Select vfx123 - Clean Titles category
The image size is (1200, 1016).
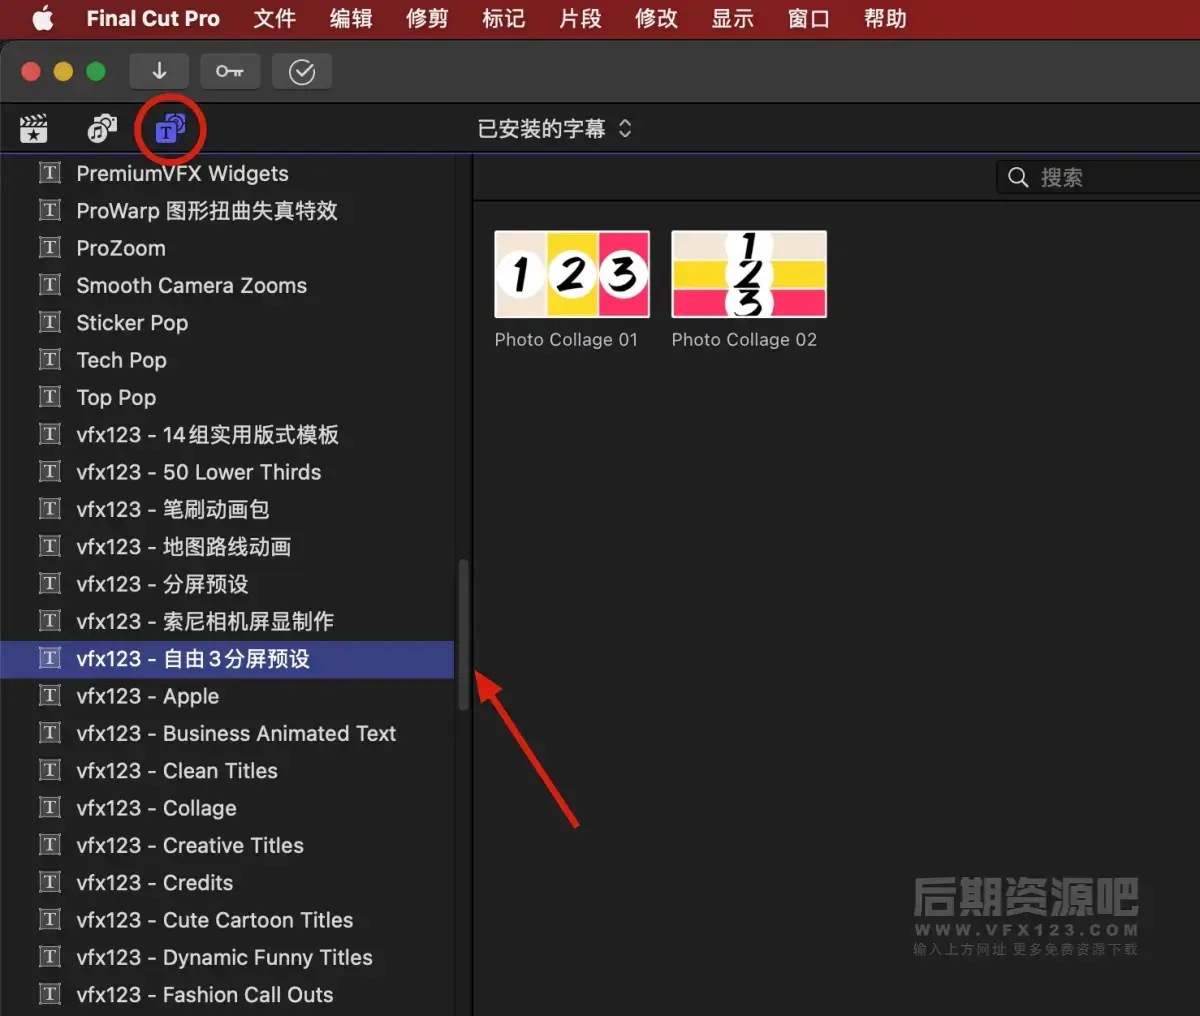tap(227, 771)
